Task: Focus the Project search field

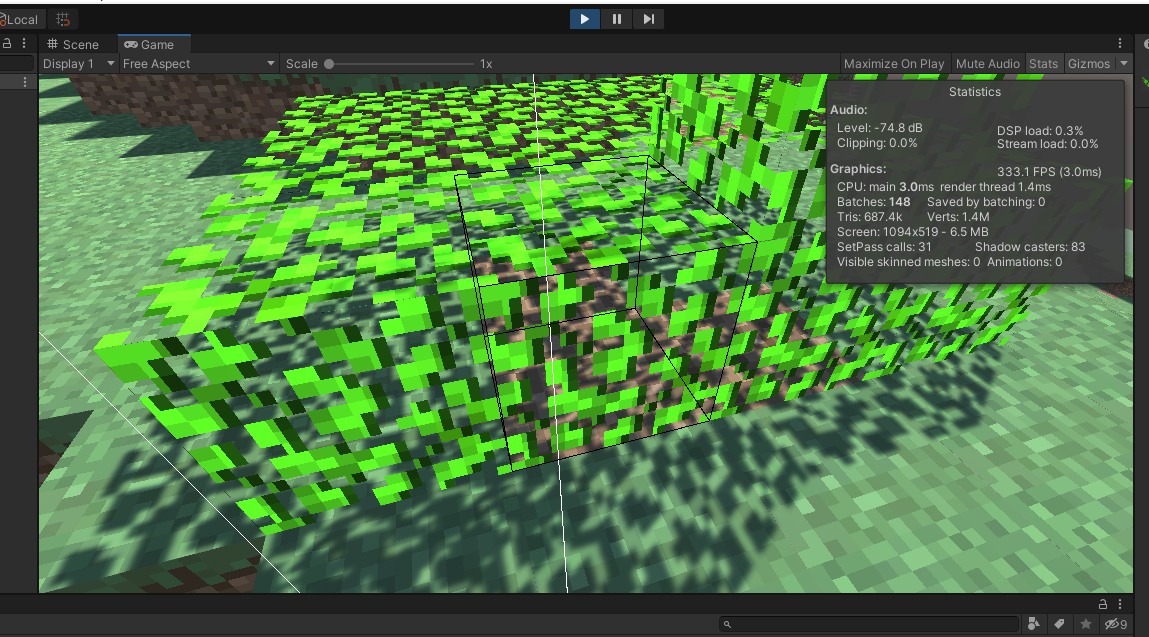Action: (x=869, y=624)
